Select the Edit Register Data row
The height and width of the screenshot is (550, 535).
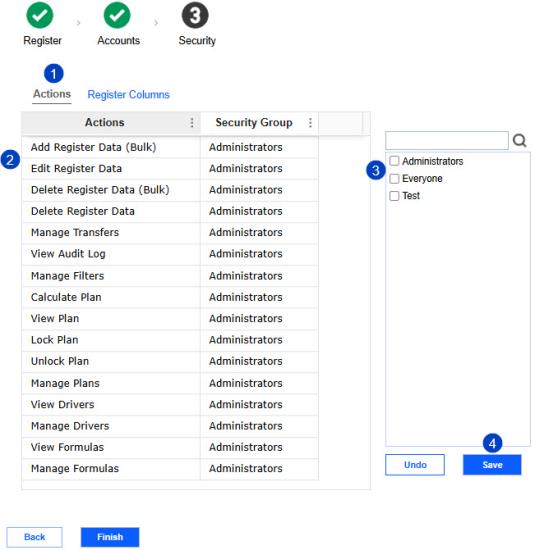tap(170, 169)
